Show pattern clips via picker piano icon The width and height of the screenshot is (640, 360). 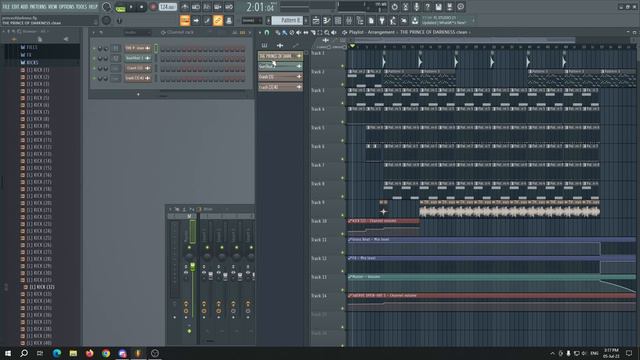point(264,45)
